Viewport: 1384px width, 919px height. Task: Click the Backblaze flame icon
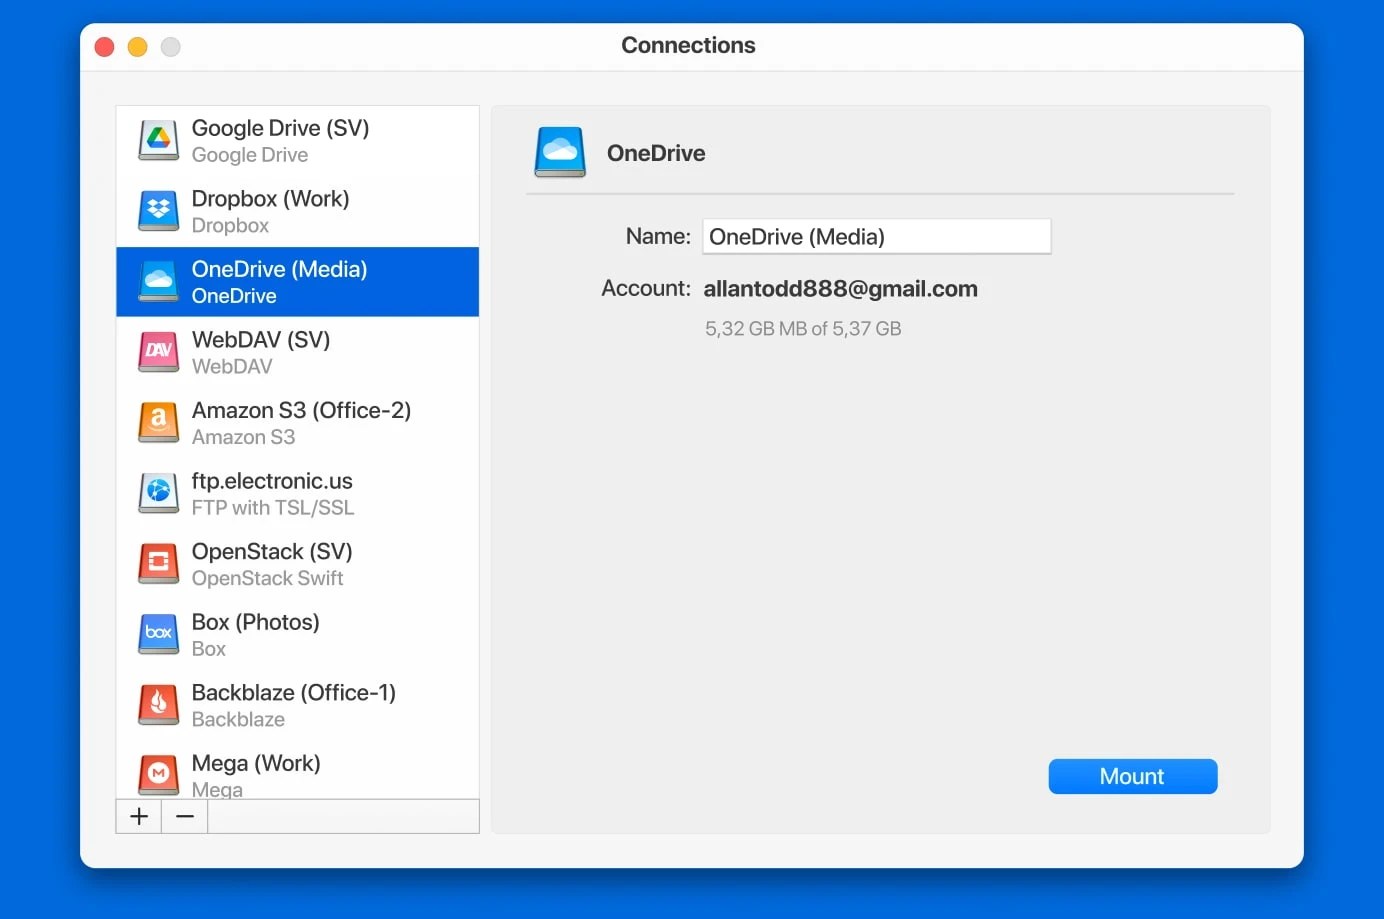click(x=157, y=704)
